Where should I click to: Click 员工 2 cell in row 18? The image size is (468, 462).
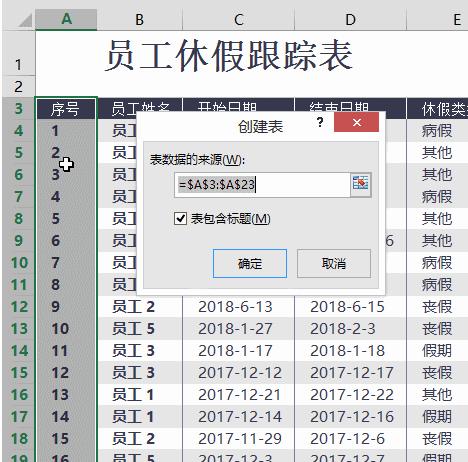point(140,439)
